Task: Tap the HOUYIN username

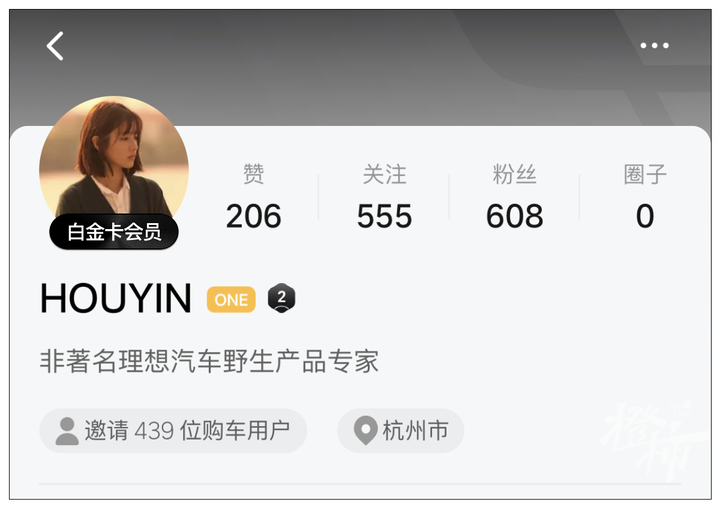Action: click(115, 298)
